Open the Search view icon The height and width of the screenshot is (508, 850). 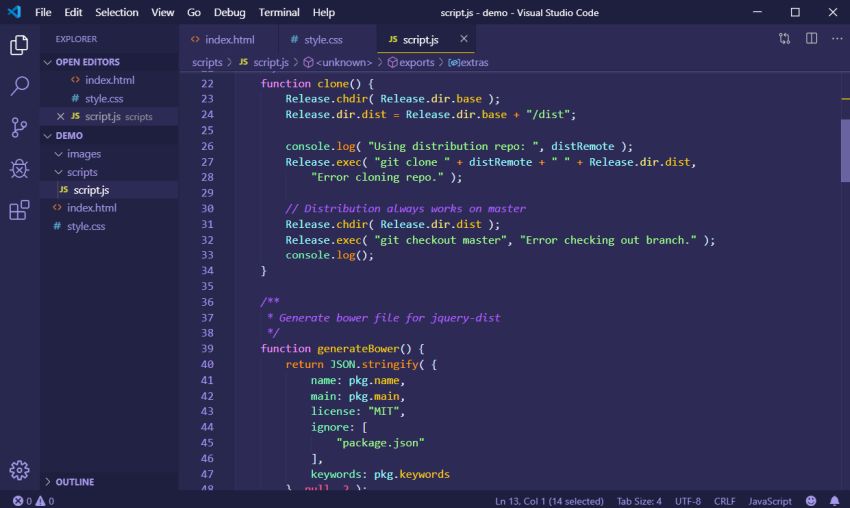pyautogui.click(x=19, y=86)
